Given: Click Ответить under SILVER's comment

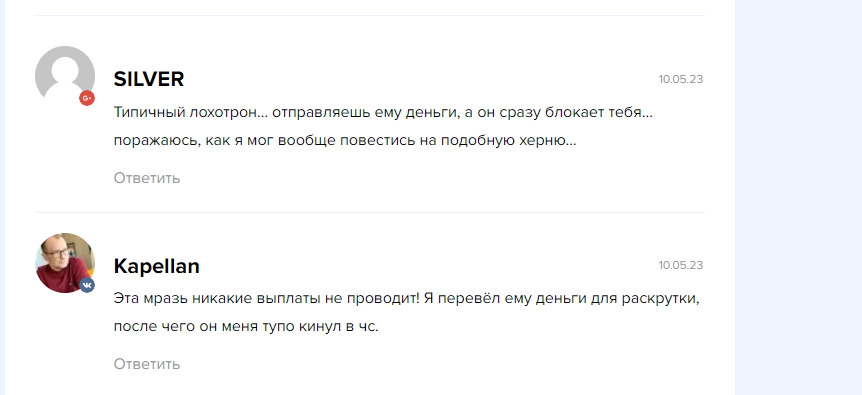Looking at the screenshot, I should click(147, 178).
